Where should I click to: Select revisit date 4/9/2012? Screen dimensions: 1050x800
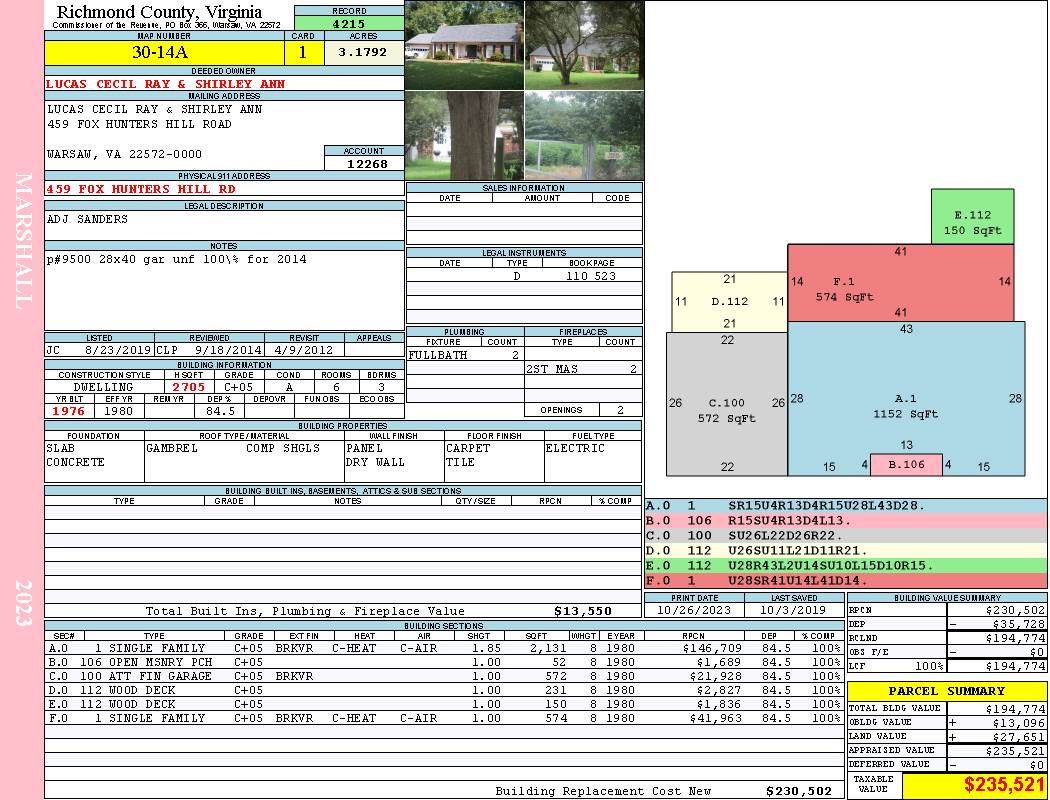click(304, 349)
